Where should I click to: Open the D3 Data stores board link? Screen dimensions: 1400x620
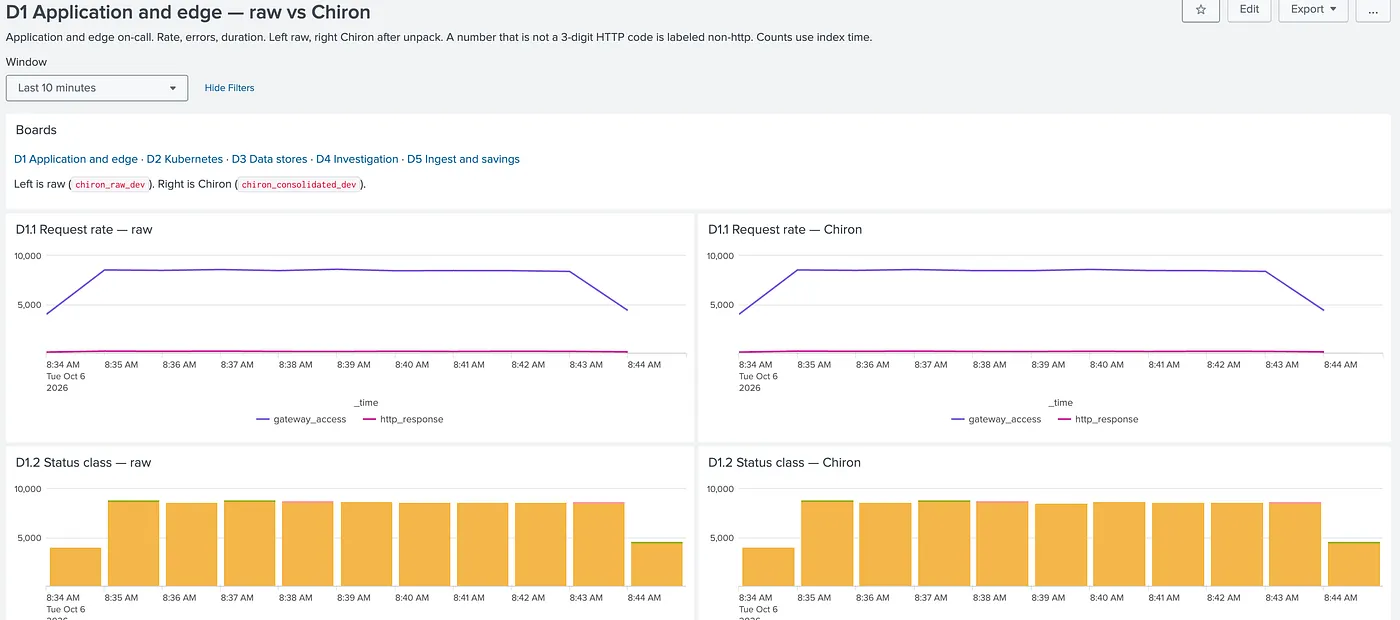269,159
